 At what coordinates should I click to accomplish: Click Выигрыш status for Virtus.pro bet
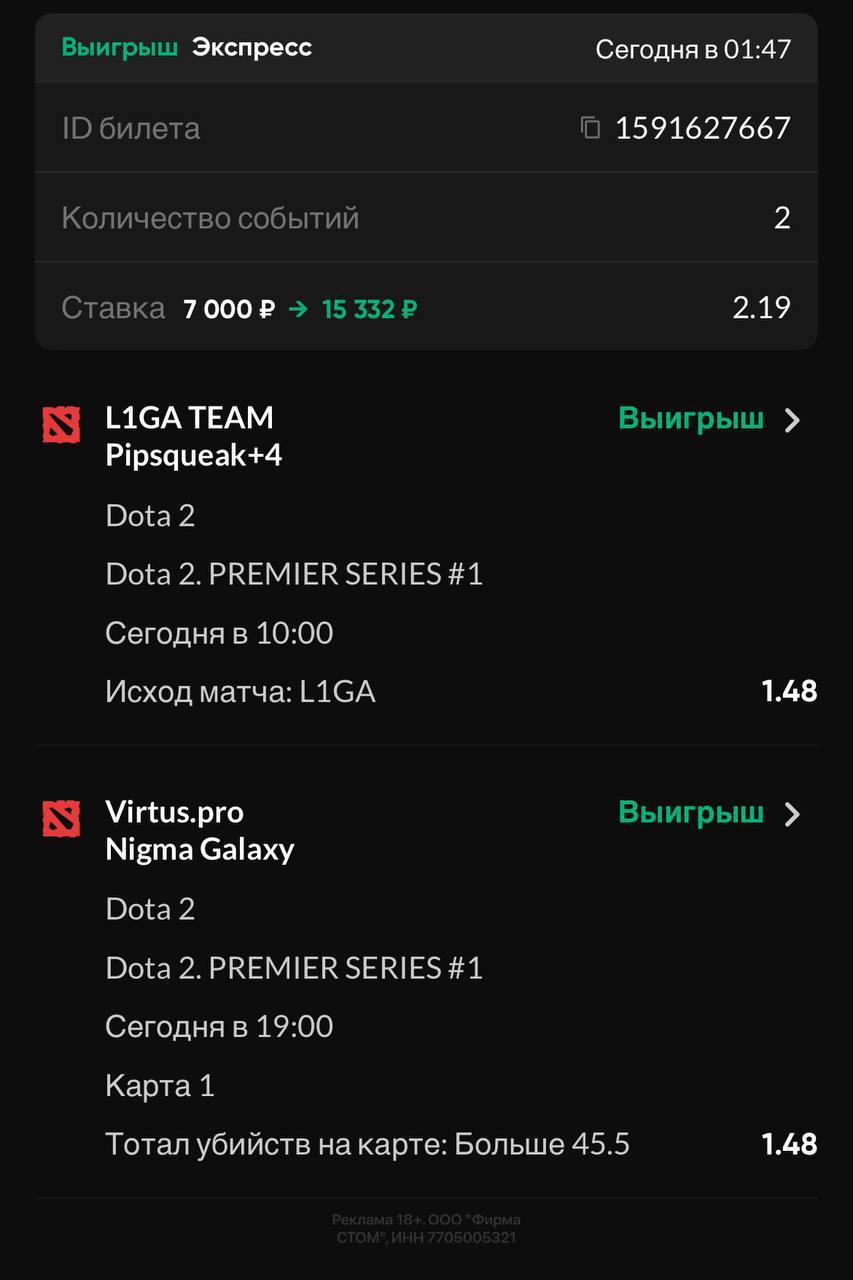(691, 812)
